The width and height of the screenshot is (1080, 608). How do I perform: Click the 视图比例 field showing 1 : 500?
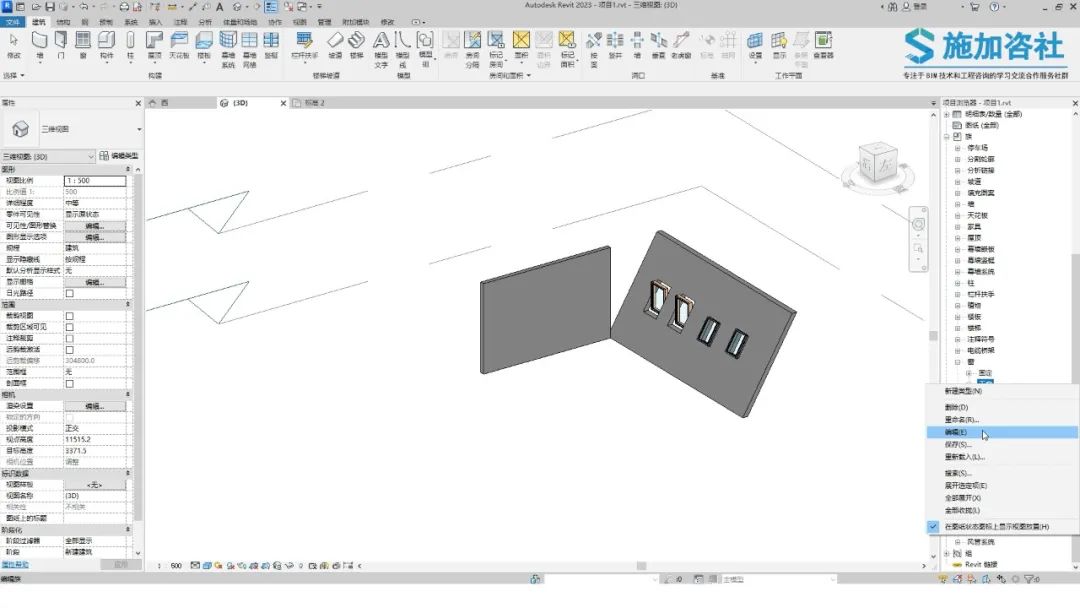point(95,180)
